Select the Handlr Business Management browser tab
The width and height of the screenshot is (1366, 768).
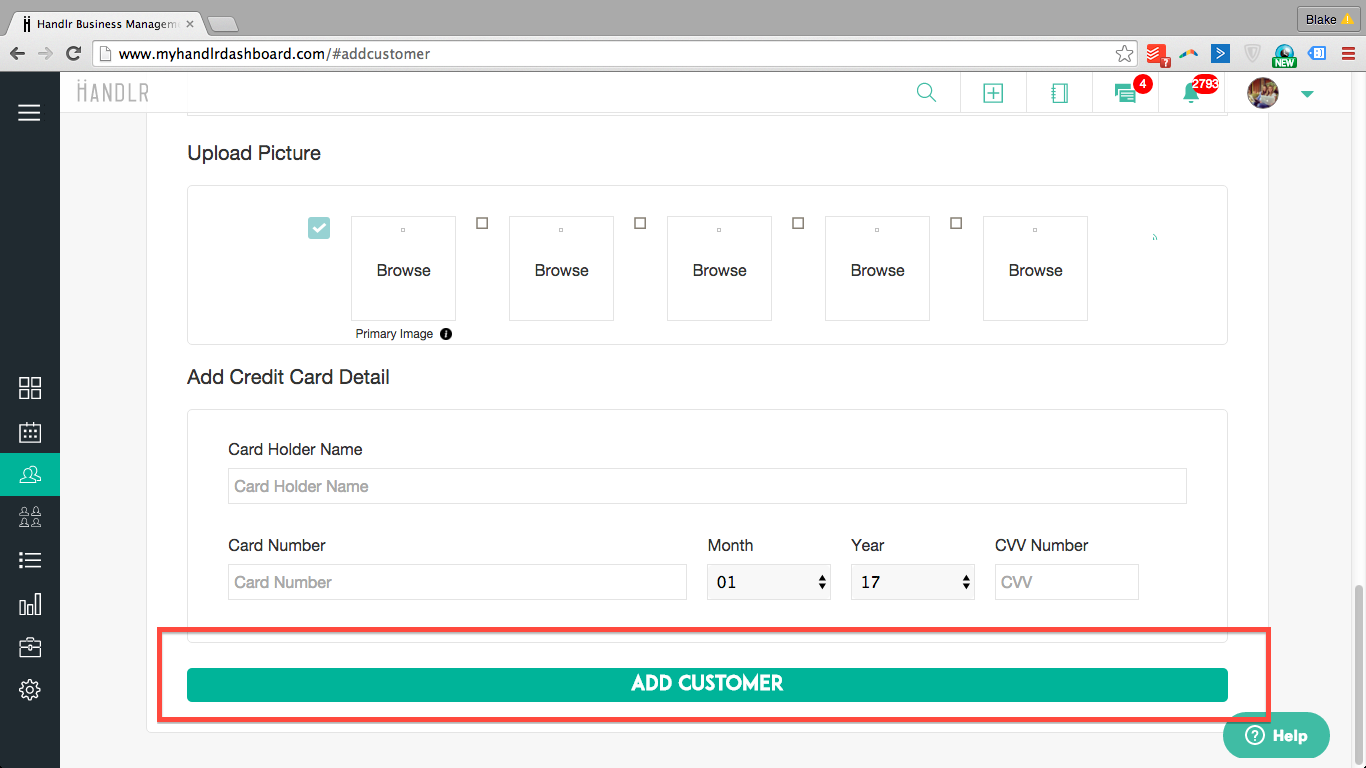click(107, 23)
